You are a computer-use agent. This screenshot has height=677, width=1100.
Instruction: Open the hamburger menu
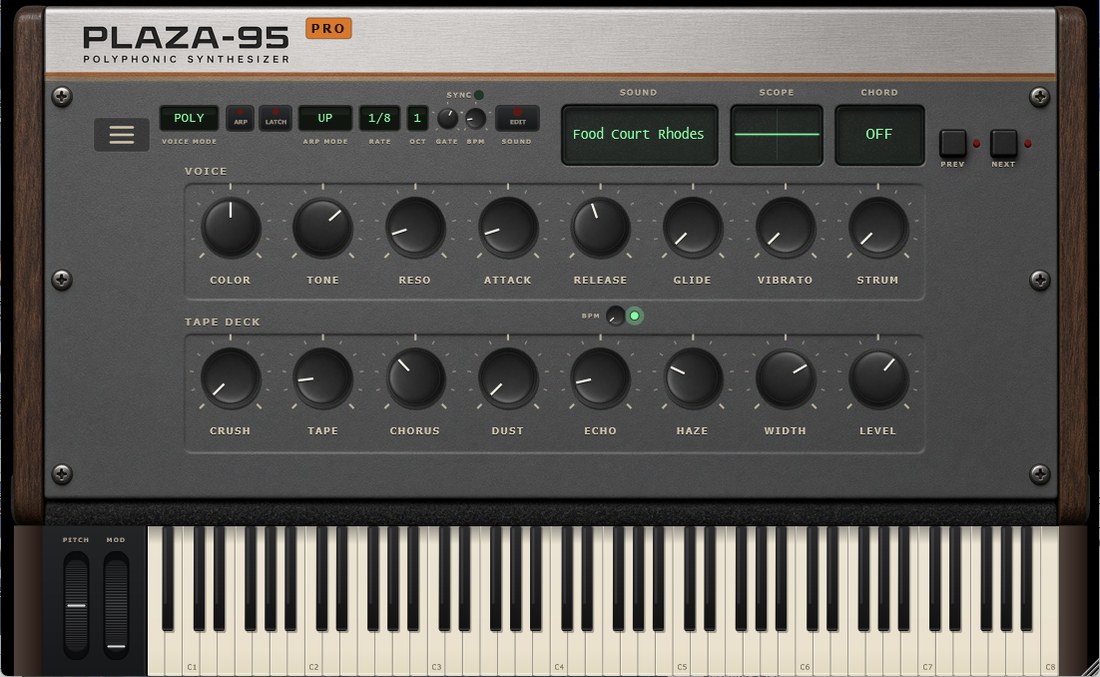tap(121, 135)
